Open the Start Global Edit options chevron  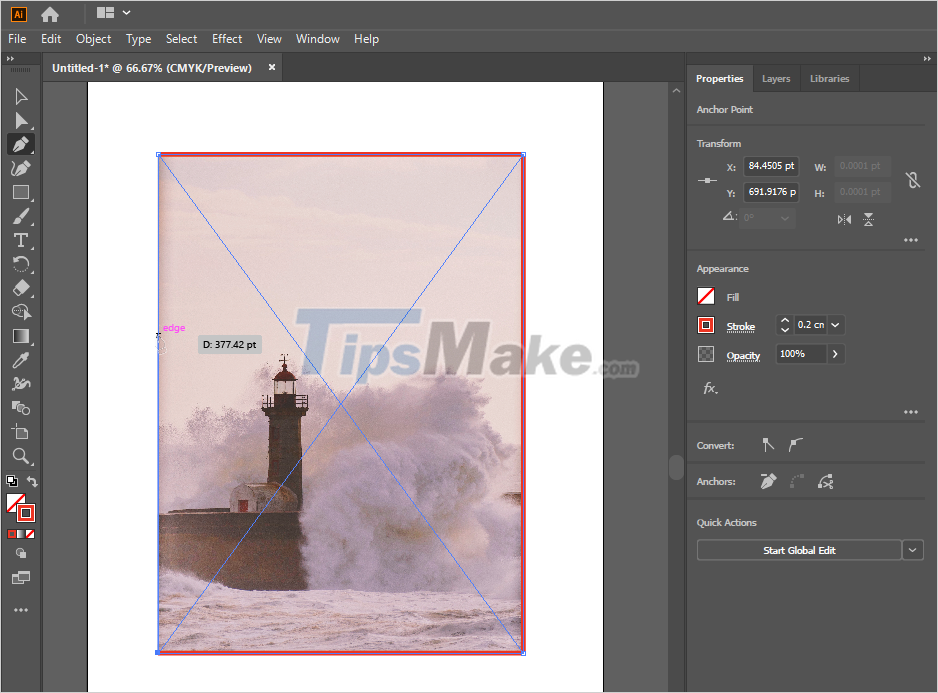pos(913,549)
